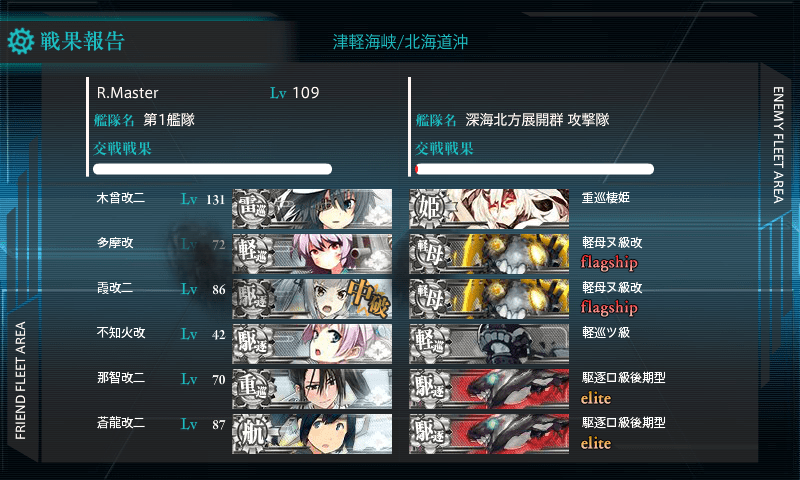The height and width of the screenshot is (480, 800).
Task: Click the gear icon beside 戦果報告
Action: tap(21, 41)
